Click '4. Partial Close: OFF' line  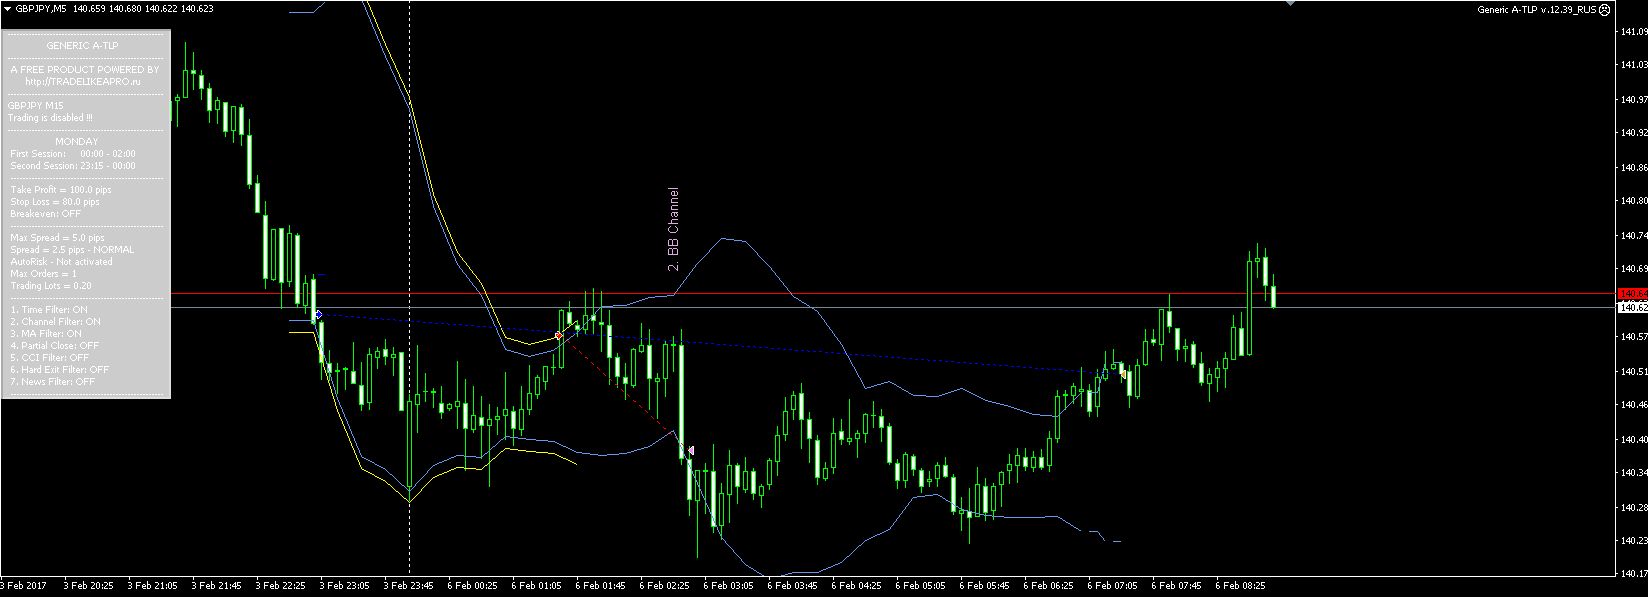point(55,345)
